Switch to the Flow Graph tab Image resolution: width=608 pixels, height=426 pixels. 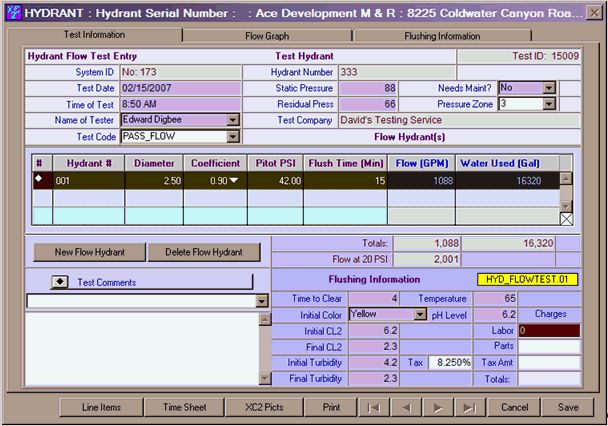pos(267,36)
